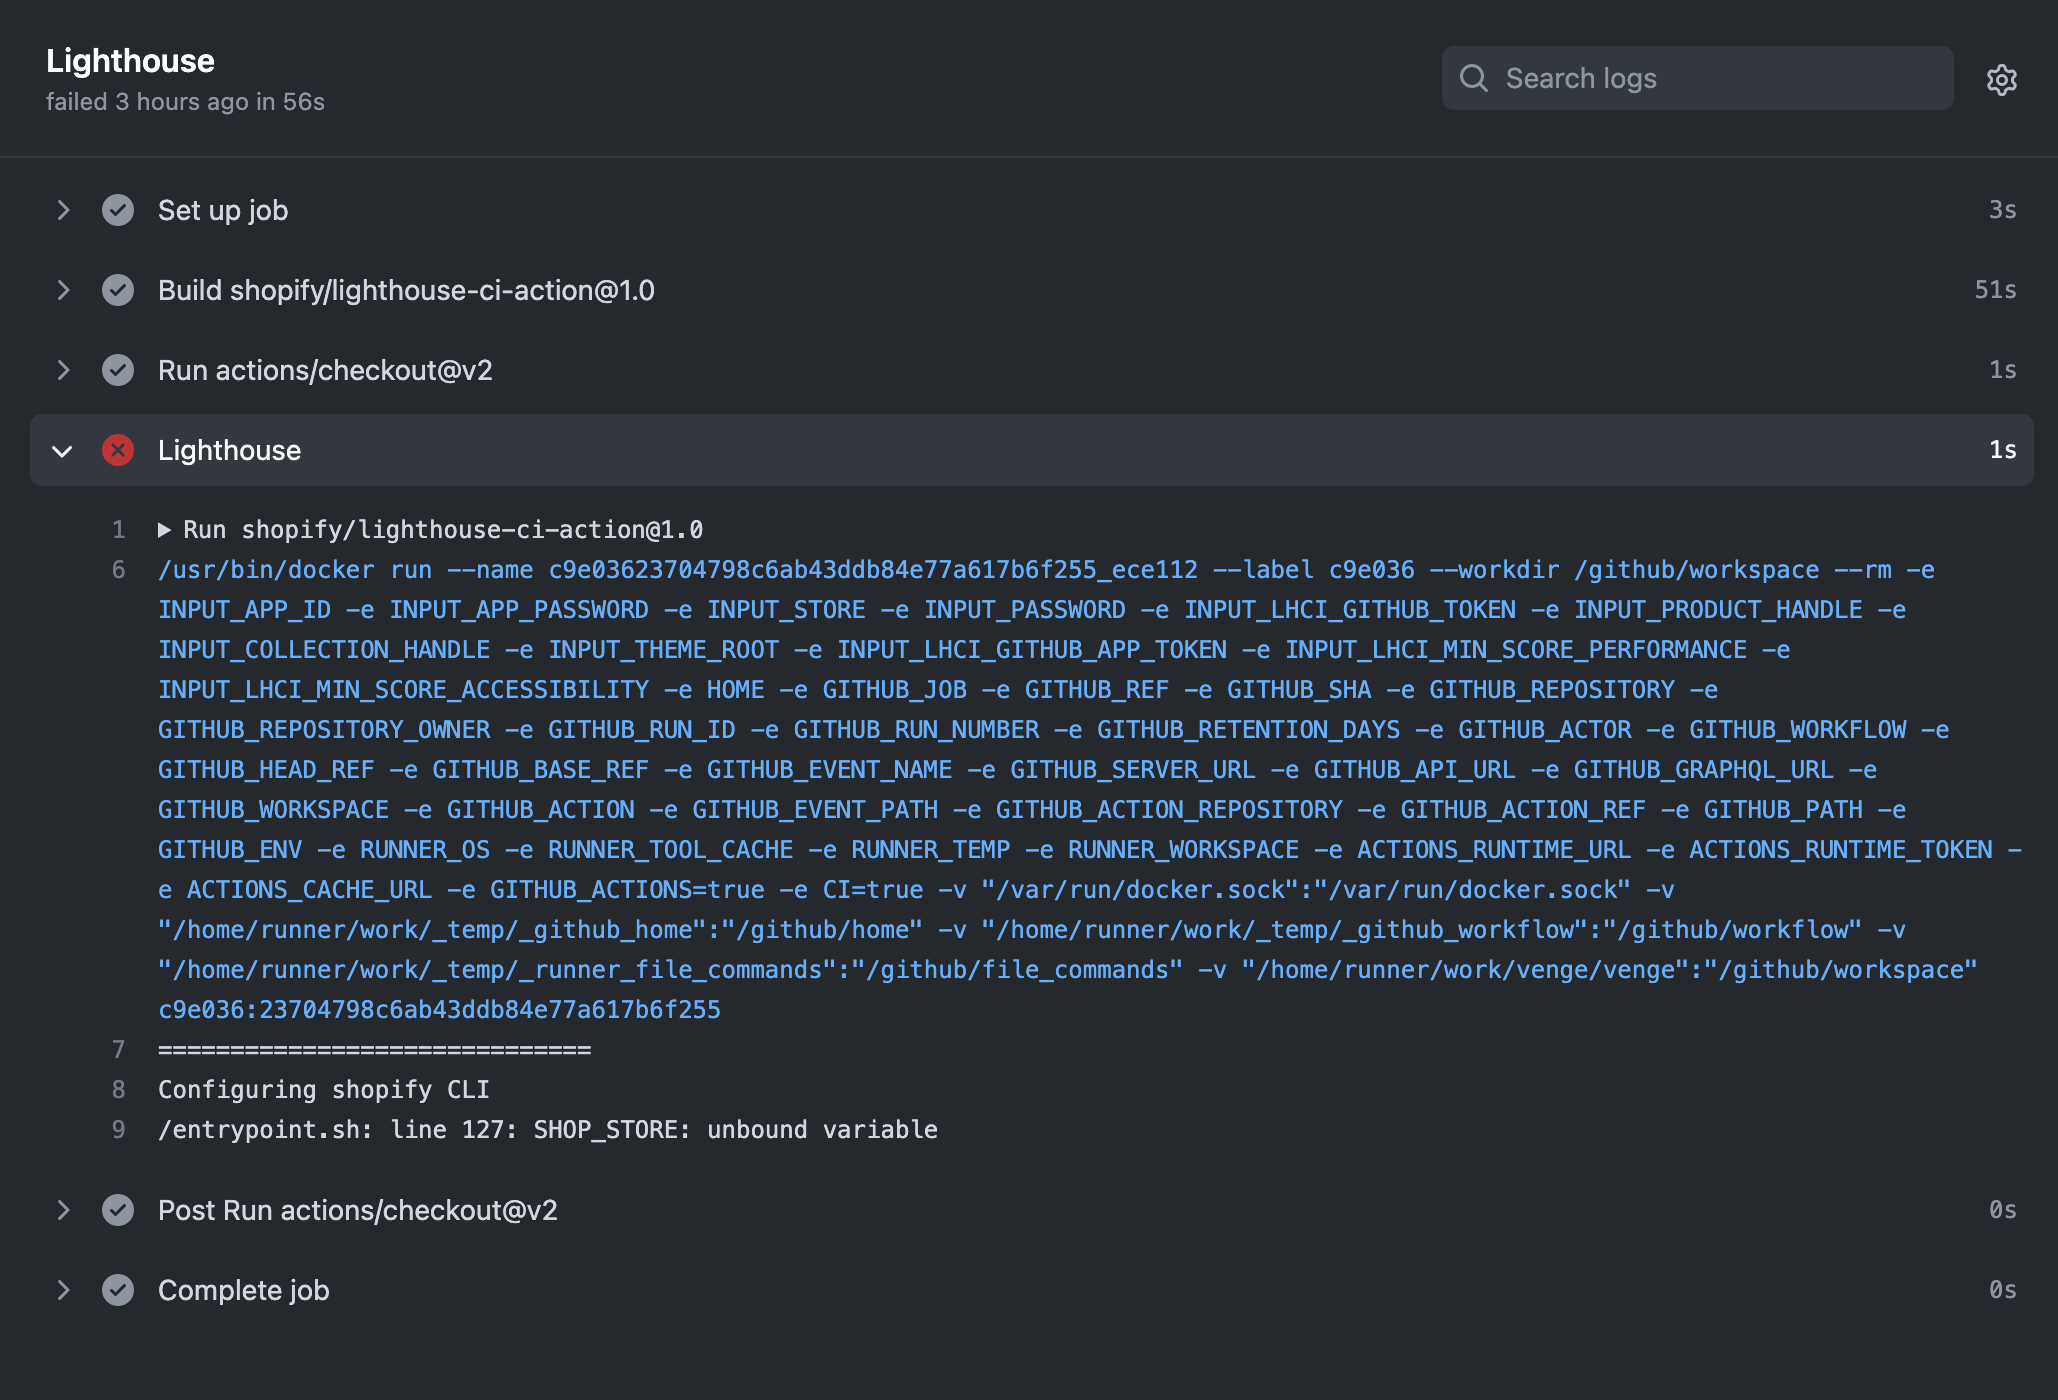
Task: Expand the Run shopify/lighthouse-ci-action@1.0 log group
Action: (166, 529)
